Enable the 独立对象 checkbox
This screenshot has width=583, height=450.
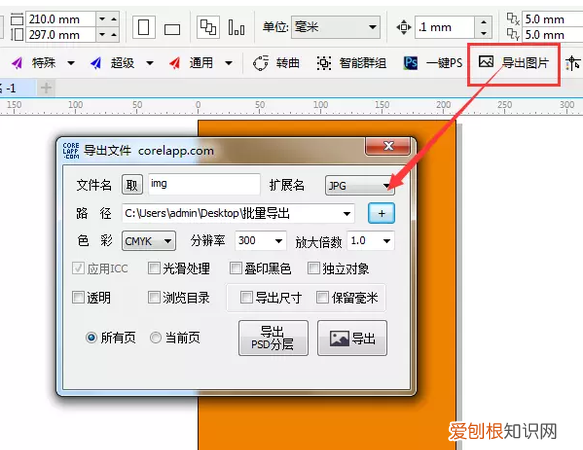point(313,268)
